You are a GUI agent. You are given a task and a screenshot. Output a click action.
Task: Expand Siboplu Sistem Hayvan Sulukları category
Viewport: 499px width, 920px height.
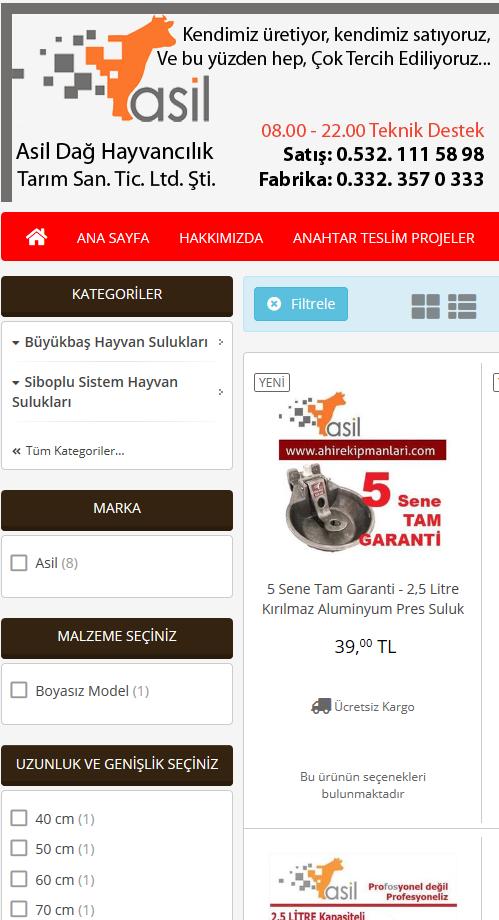[95, 392]
